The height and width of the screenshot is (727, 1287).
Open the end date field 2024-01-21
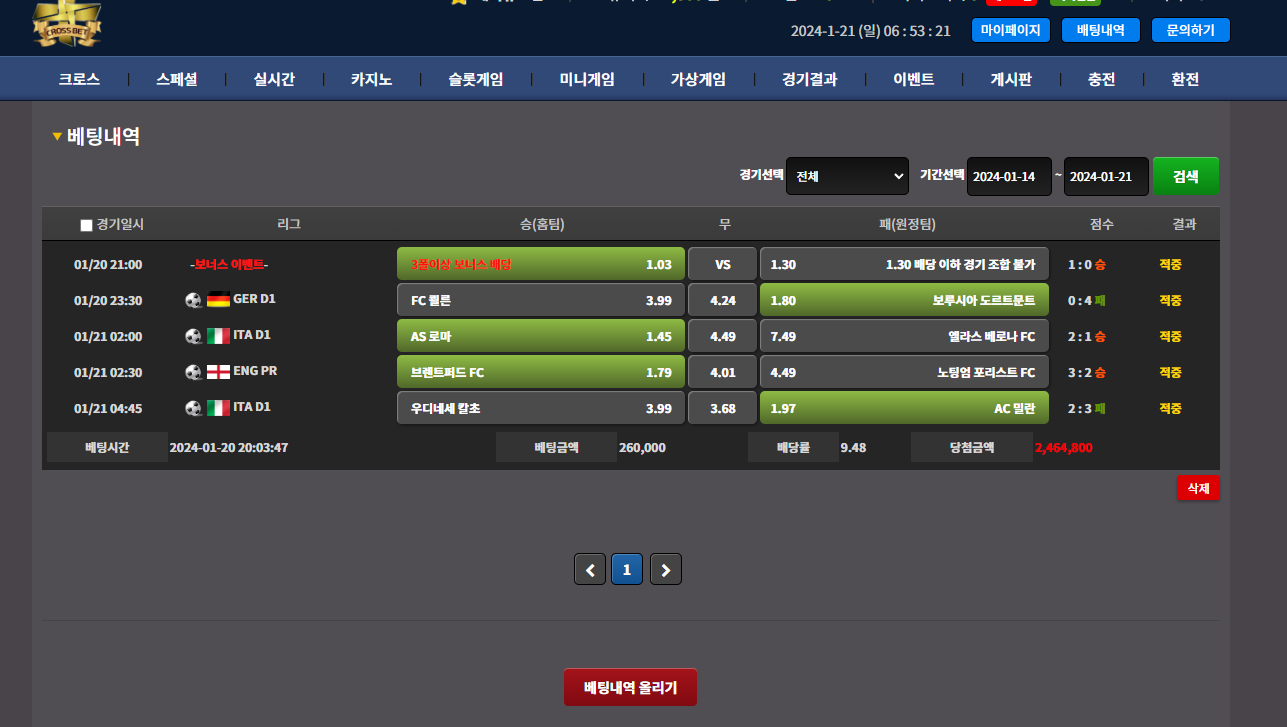pyautogui.click(x=1106, y=176)
